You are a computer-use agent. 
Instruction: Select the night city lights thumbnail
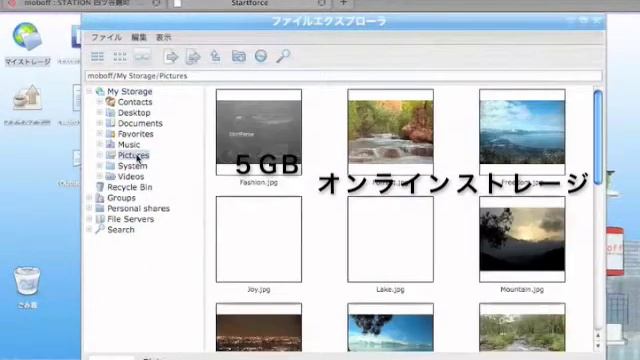[259, 327]
